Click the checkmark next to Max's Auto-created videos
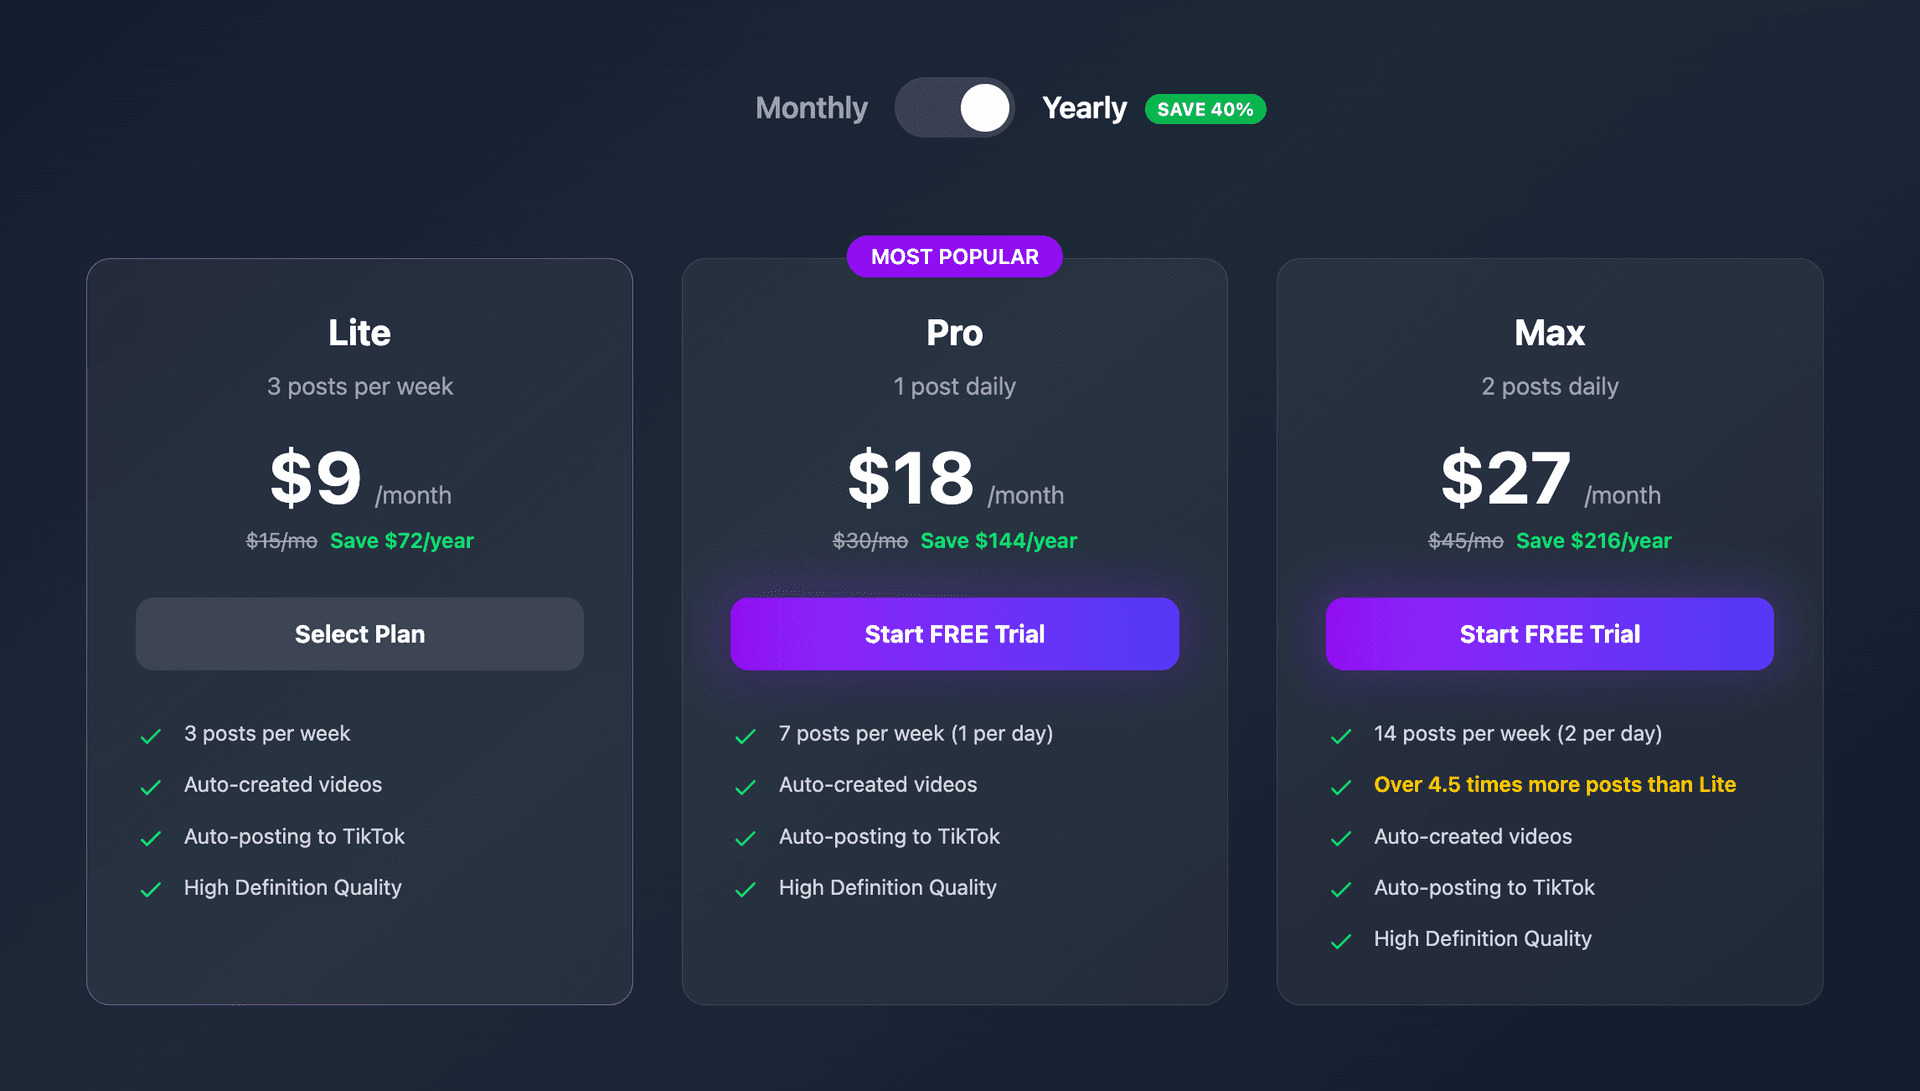This screenshot has height=1091, width=1920. [x=1340, y=838]
